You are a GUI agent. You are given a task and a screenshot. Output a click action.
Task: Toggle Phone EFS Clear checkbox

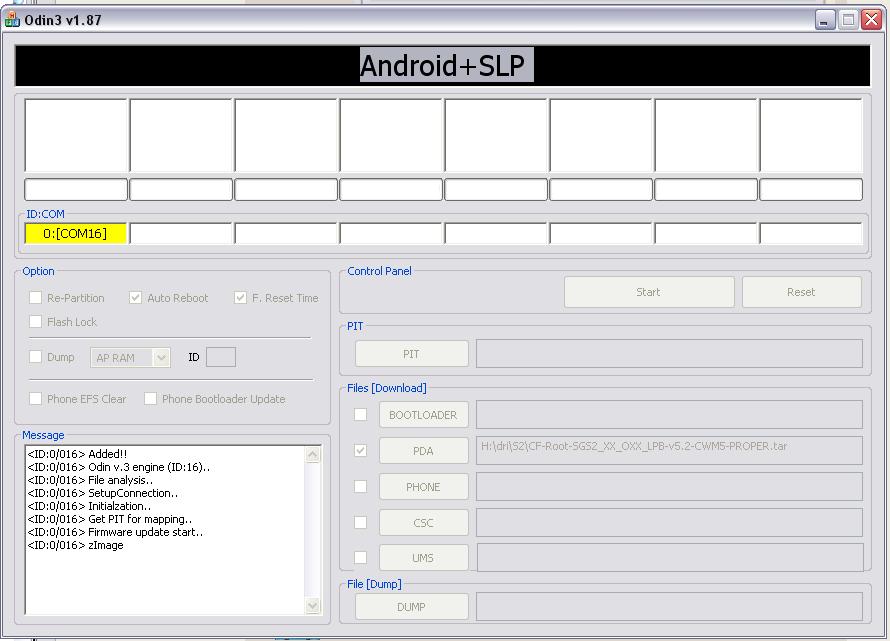[35, 399]
